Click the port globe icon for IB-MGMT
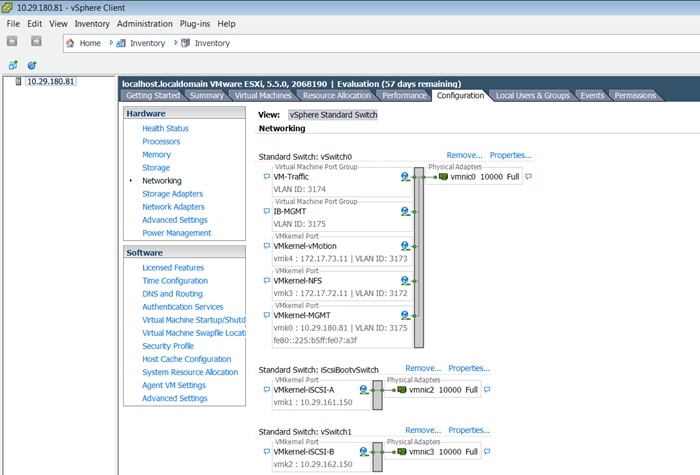 click(405, 211)
